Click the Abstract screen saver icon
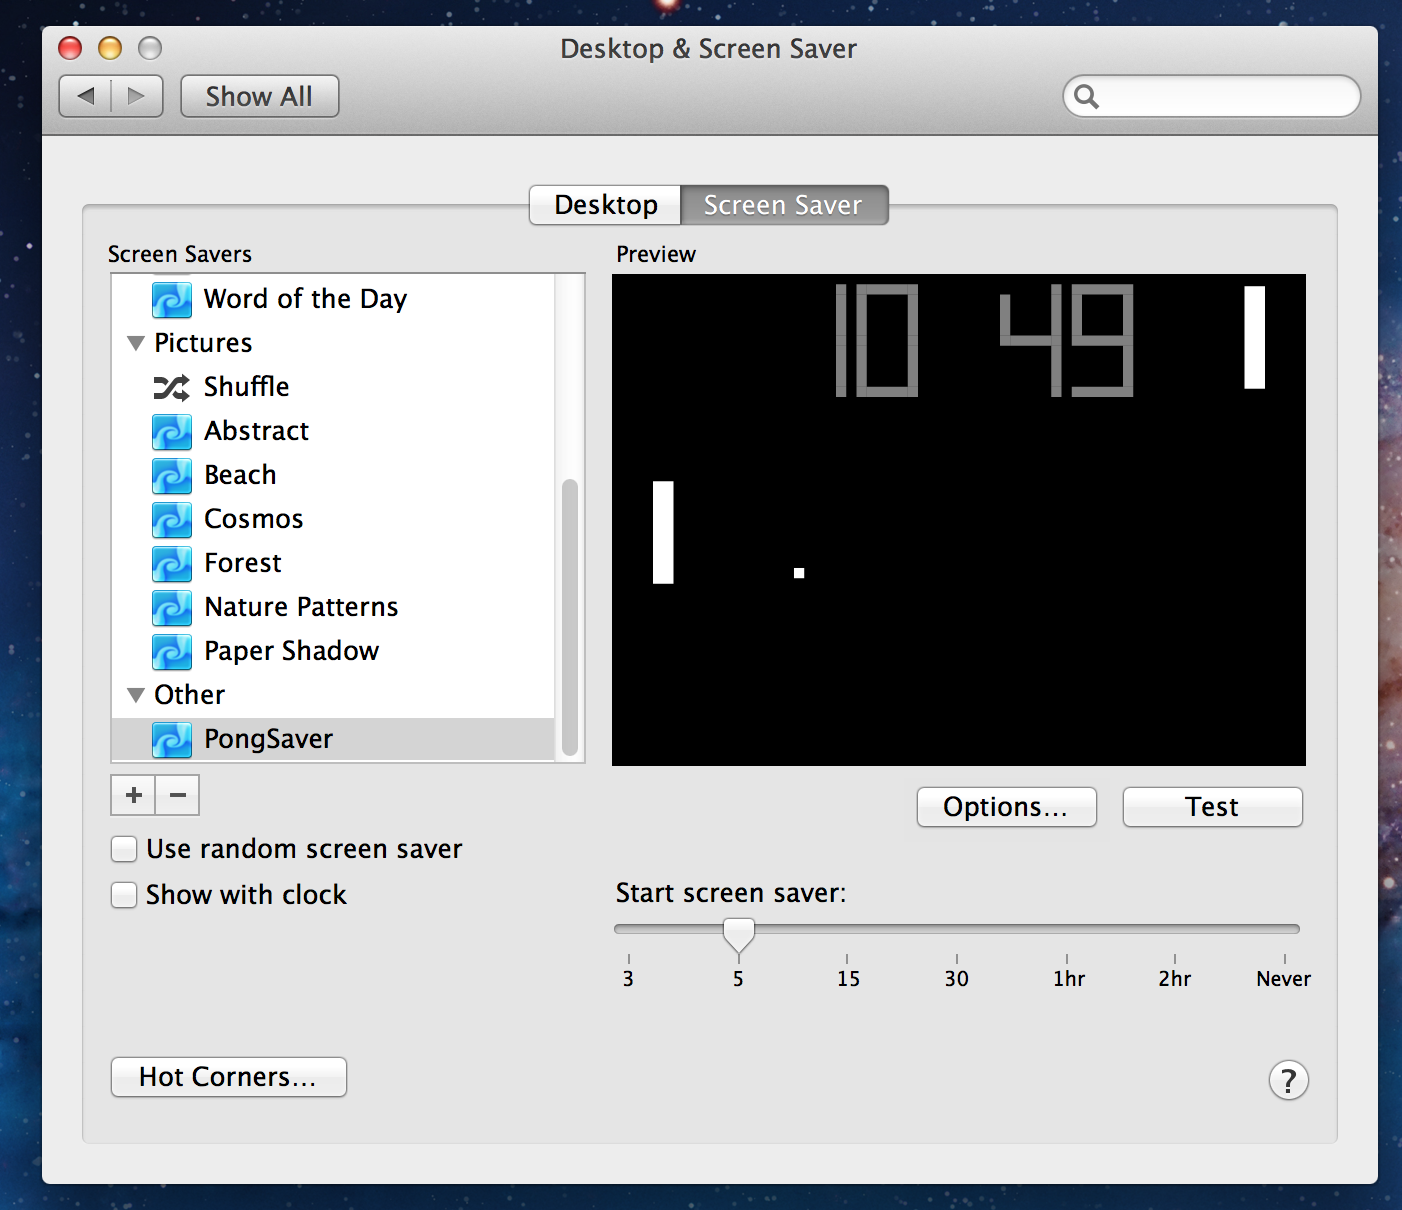 coord(172,431)
